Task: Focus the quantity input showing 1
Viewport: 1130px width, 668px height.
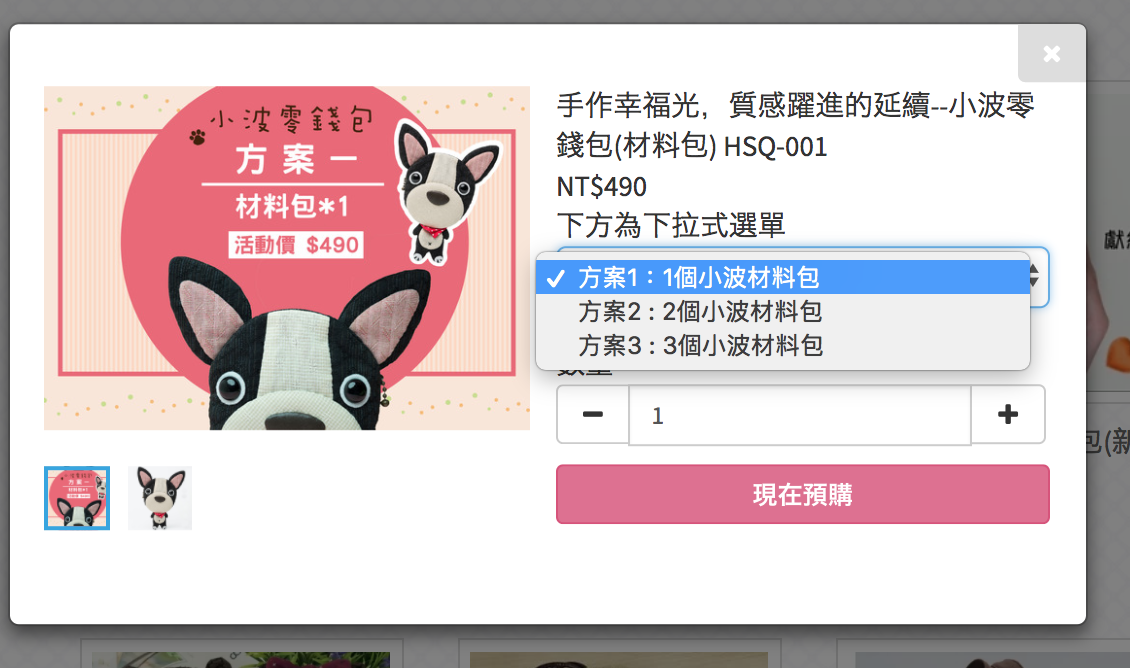Action: tap(800, 415)
